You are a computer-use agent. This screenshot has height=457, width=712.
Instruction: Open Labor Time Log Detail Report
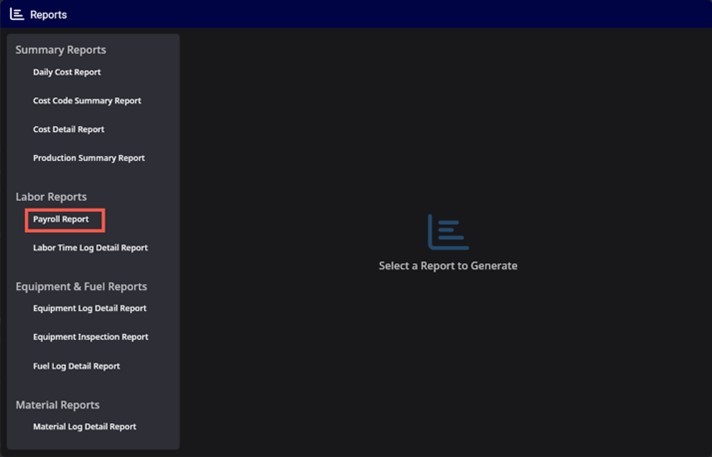pos(90,248)
